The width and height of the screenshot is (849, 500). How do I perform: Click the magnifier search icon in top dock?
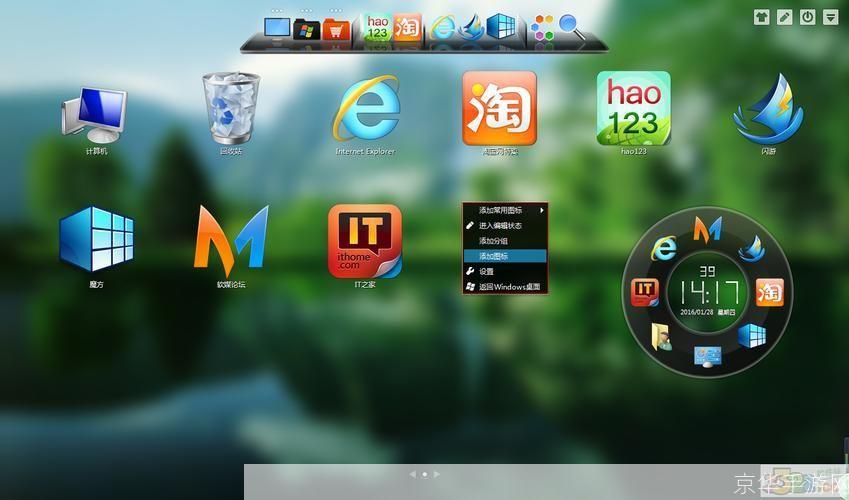[571, 27]
